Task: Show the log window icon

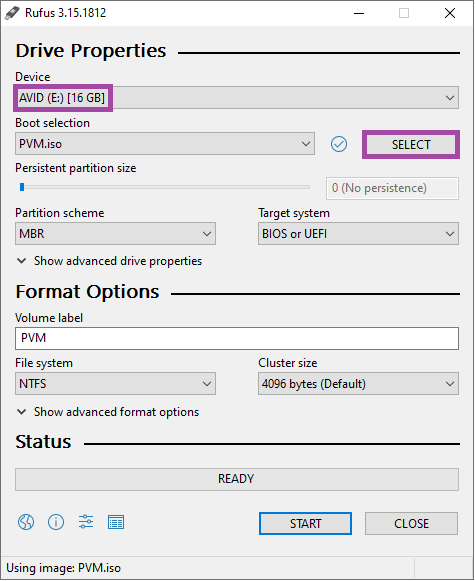Action: [116, 522]
